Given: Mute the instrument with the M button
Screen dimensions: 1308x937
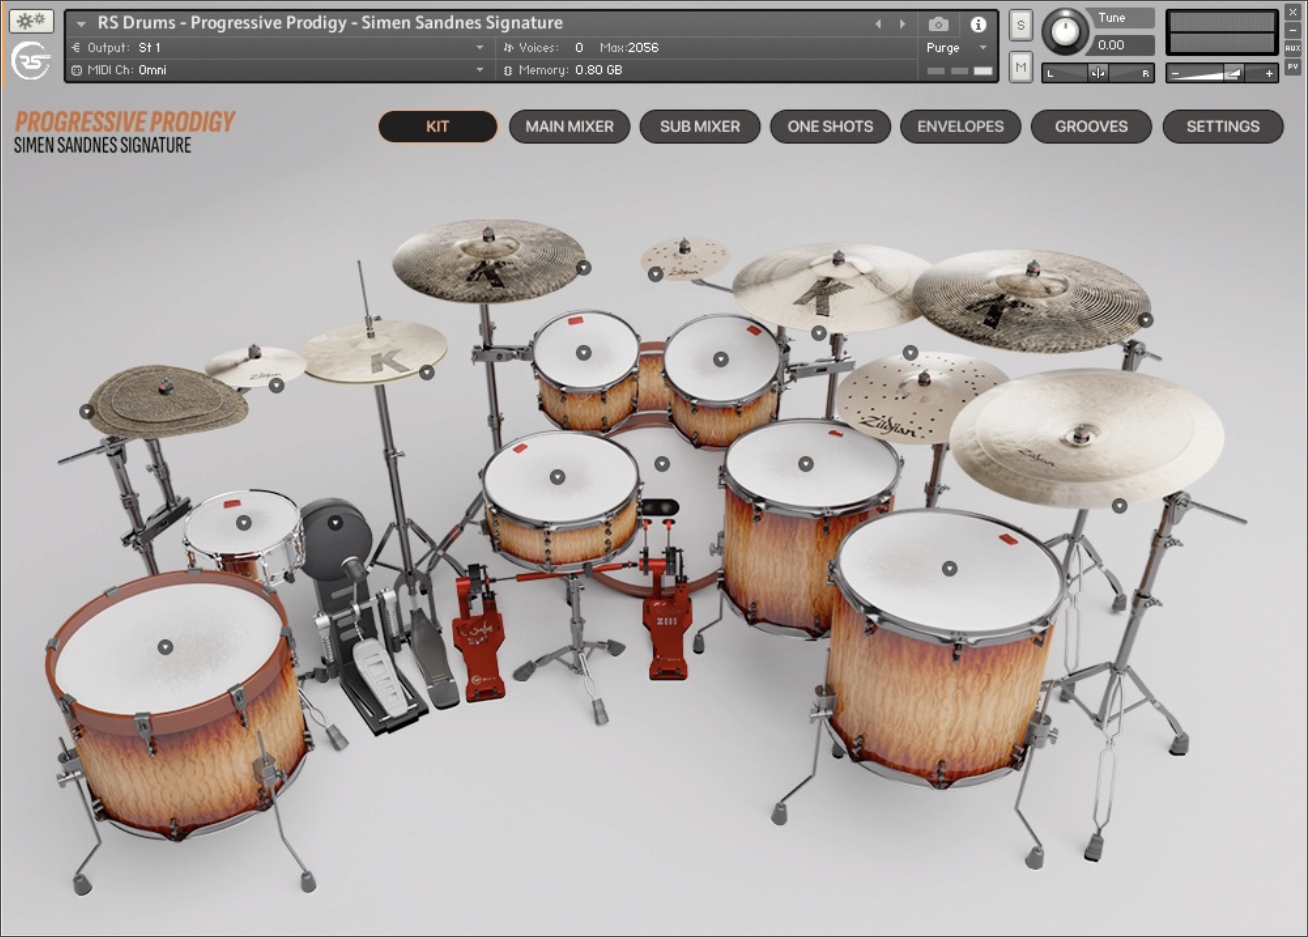Looking at the screenshot, I should coord(1020,68).
